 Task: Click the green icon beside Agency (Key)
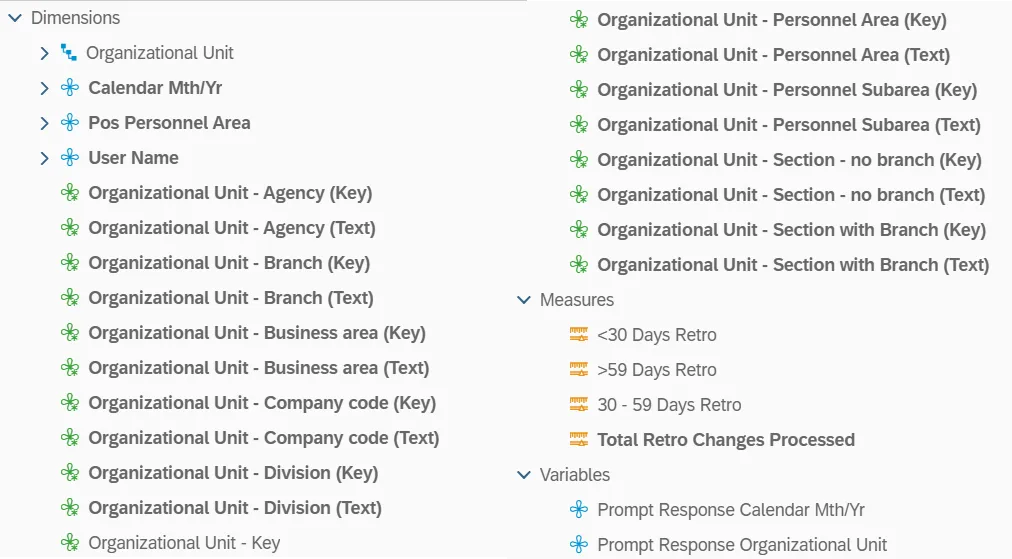(x=69, y=193)
